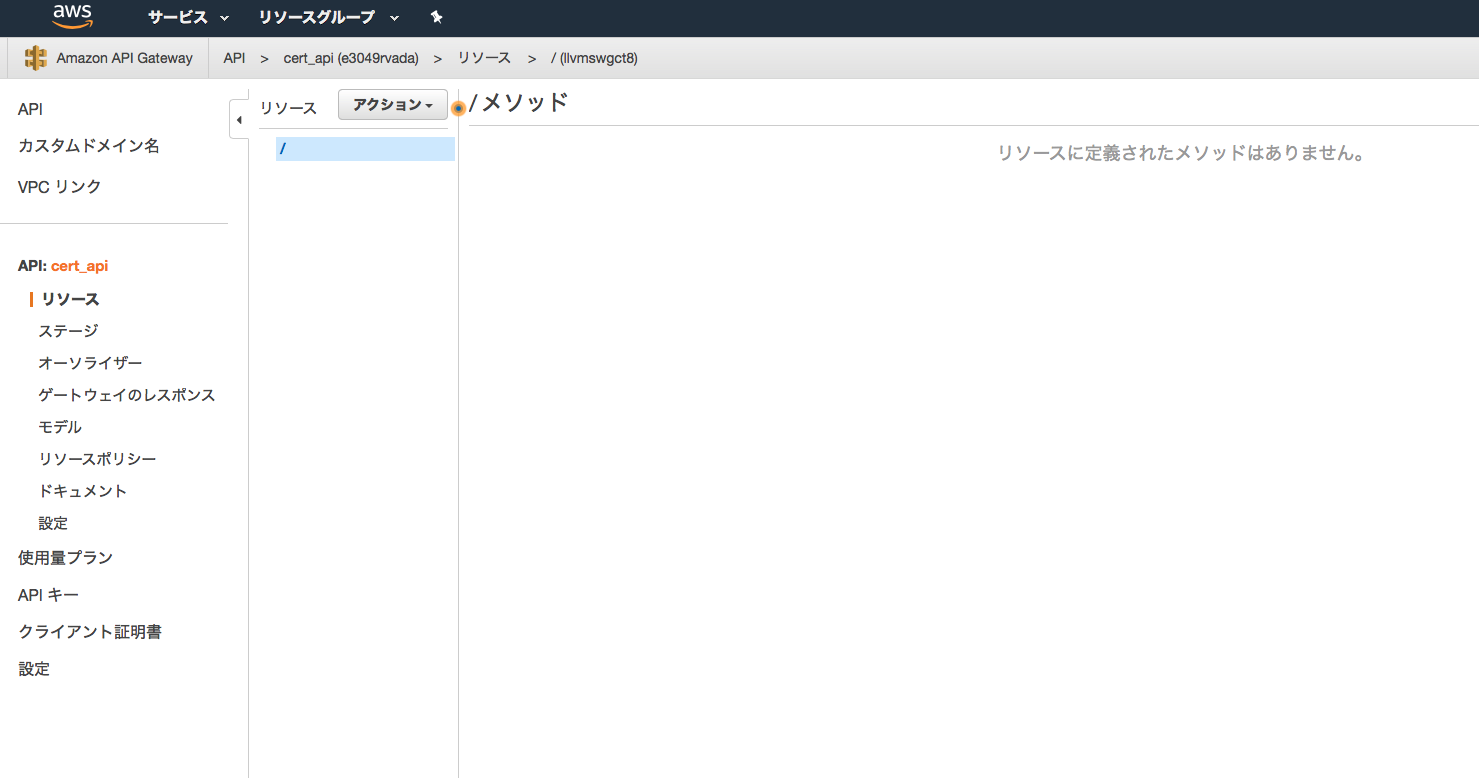The width and height of the screenshot is (1479, 778).
Task: Click the cert_api API name link
Action: pos(79,266)
